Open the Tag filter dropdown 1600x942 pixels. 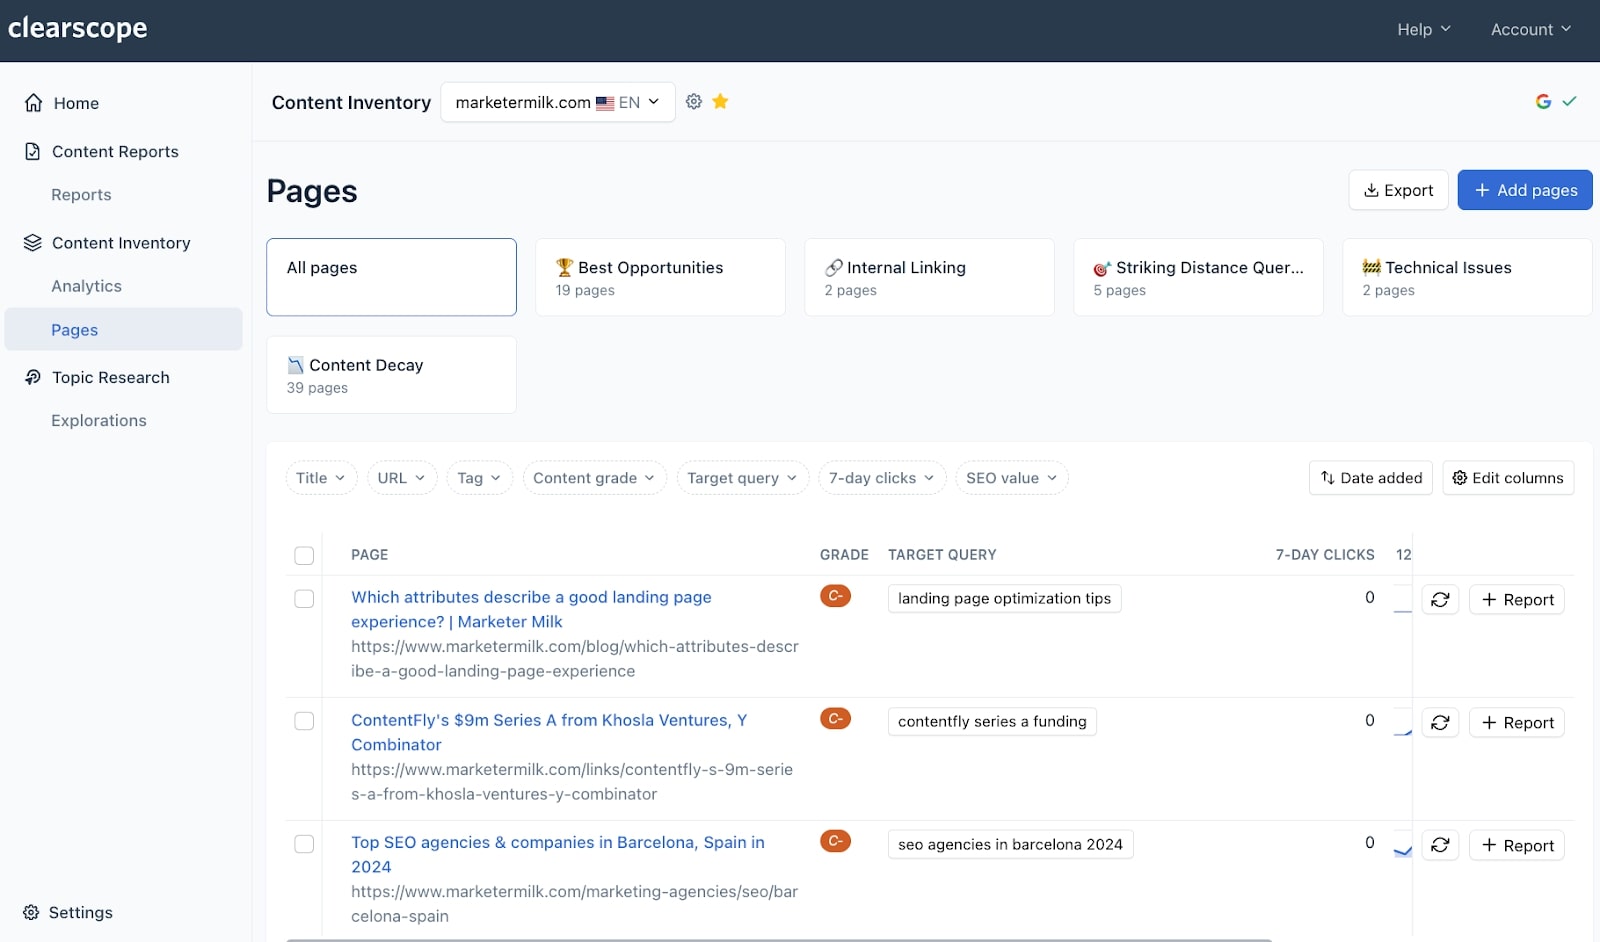click(480, 478)
